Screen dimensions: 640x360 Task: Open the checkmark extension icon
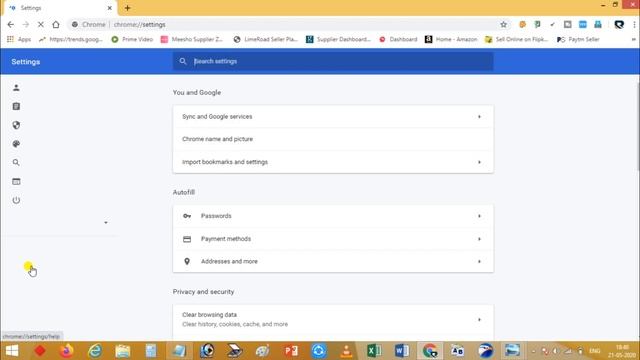click(x=552, y=24)
